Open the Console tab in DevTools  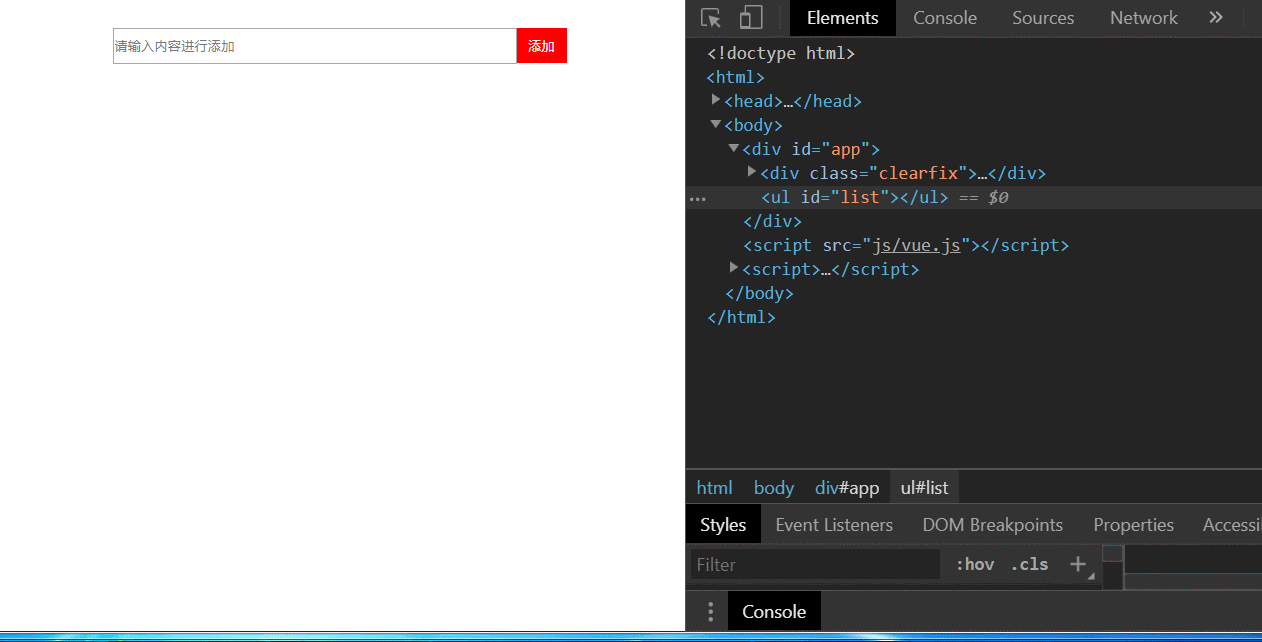[945, 18]
